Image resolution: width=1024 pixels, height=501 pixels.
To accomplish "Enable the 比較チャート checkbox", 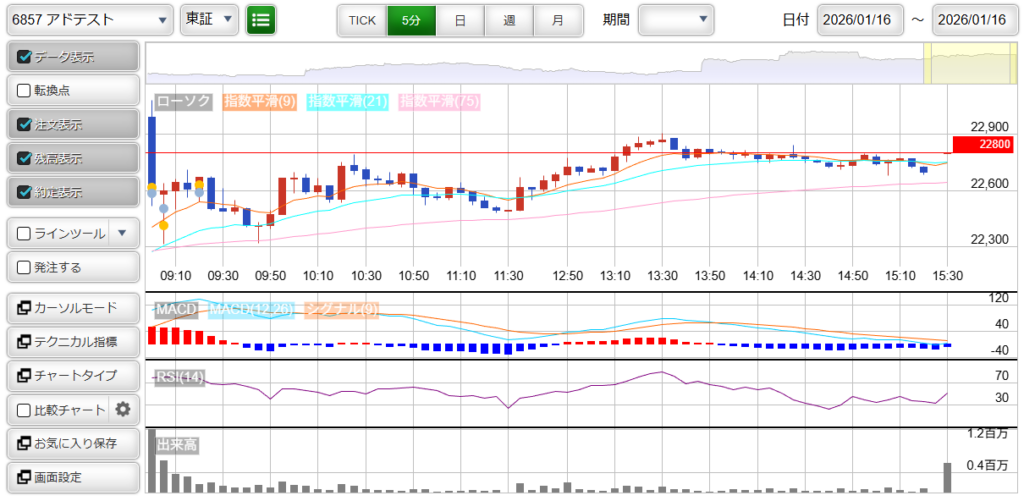I will pos(25,409).
